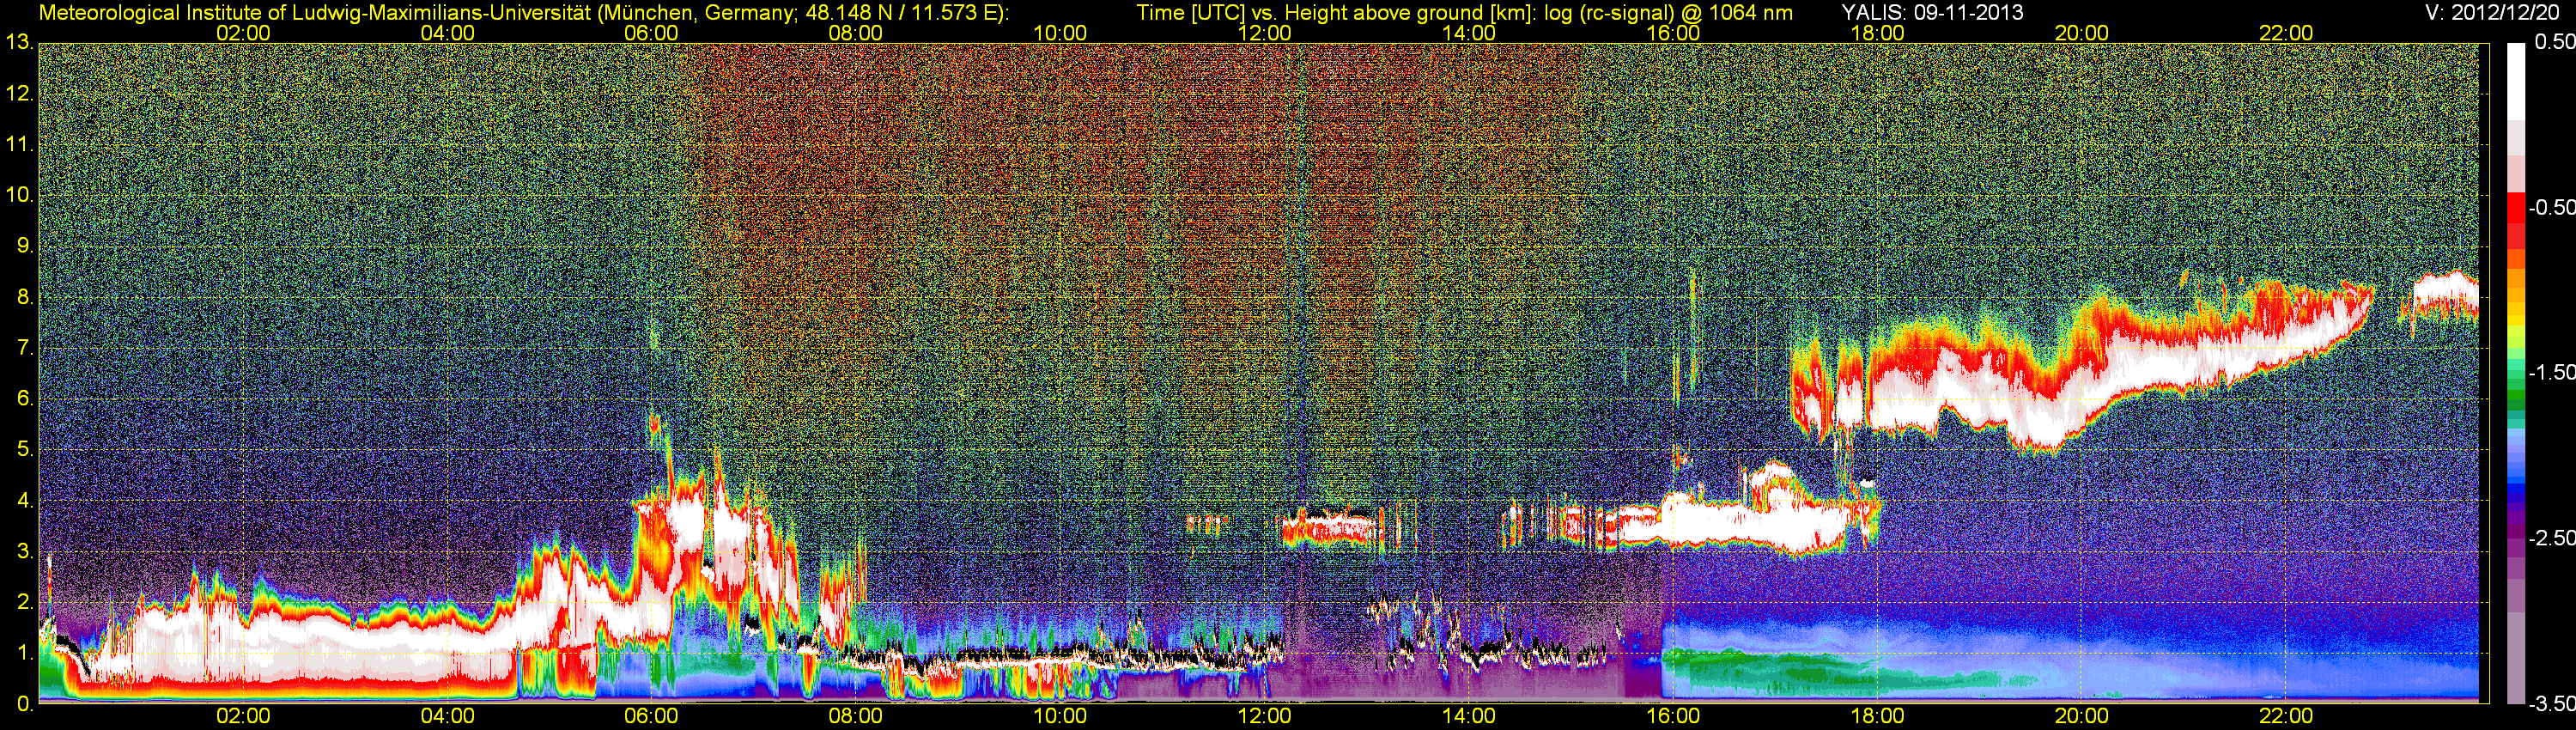Pick the 10:00 label on the bottom time axis
Screen dimensions: 2576x730
(1060, 716)
